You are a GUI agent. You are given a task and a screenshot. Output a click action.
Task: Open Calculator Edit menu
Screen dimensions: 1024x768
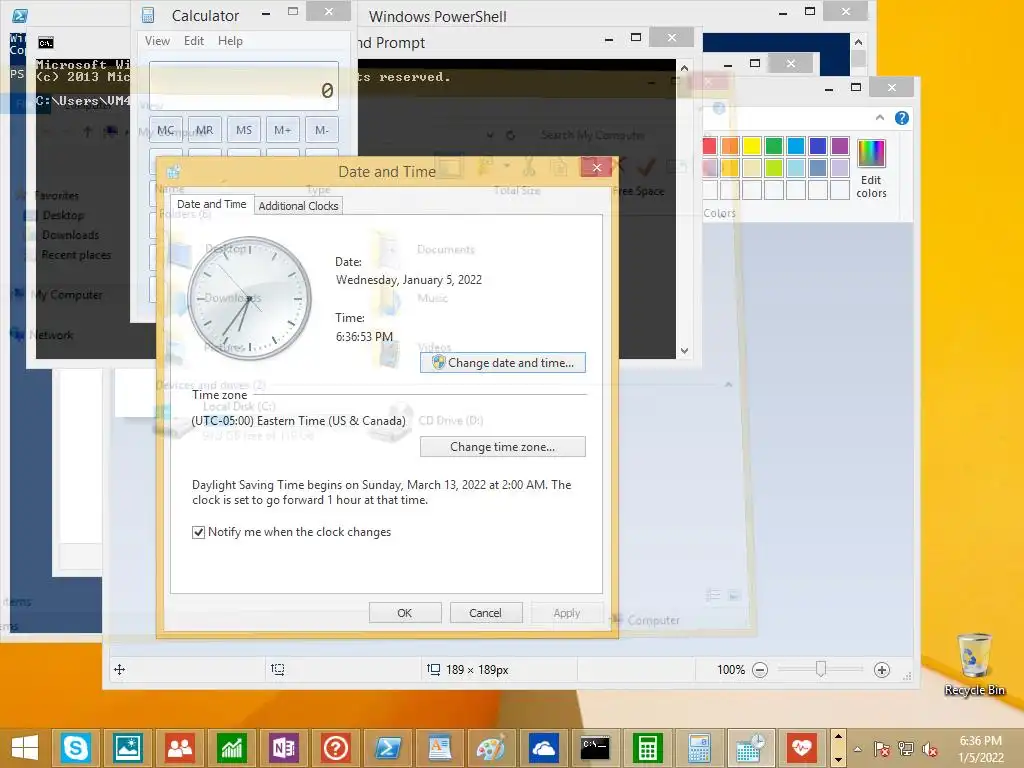194,41
